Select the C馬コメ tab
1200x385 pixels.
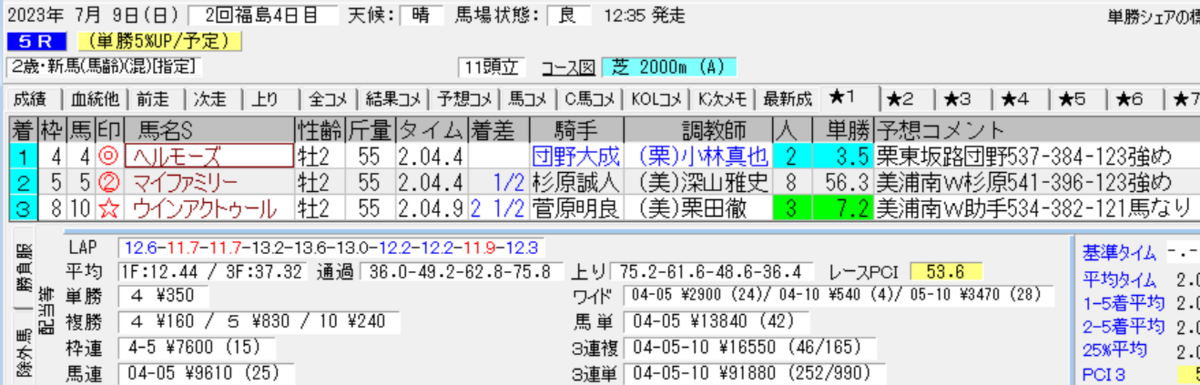(590, 99)
